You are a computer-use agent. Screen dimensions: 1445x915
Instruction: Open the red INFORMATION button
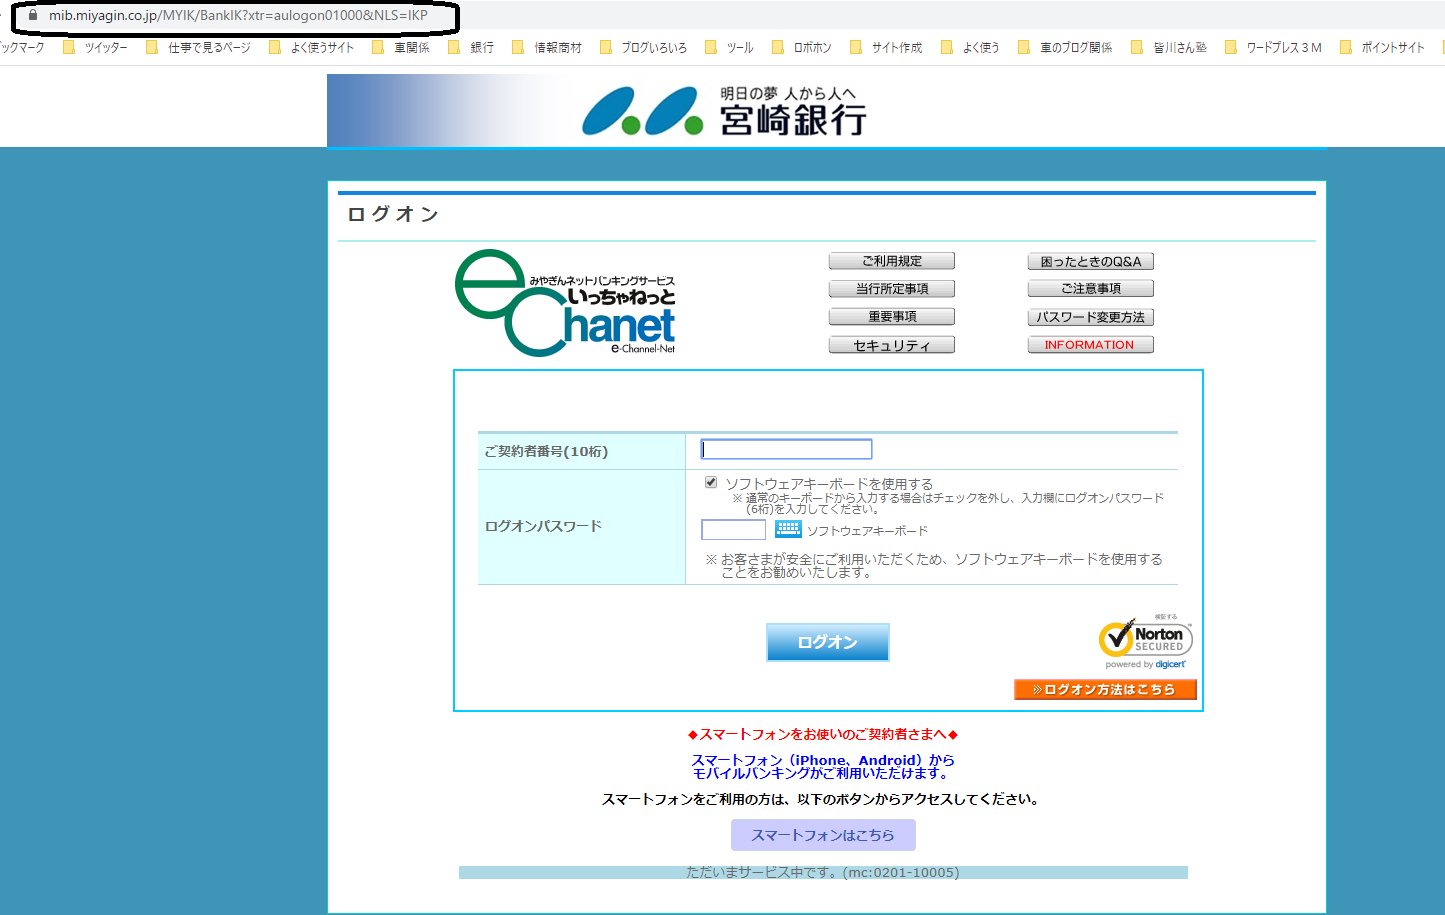(1091, 345)
